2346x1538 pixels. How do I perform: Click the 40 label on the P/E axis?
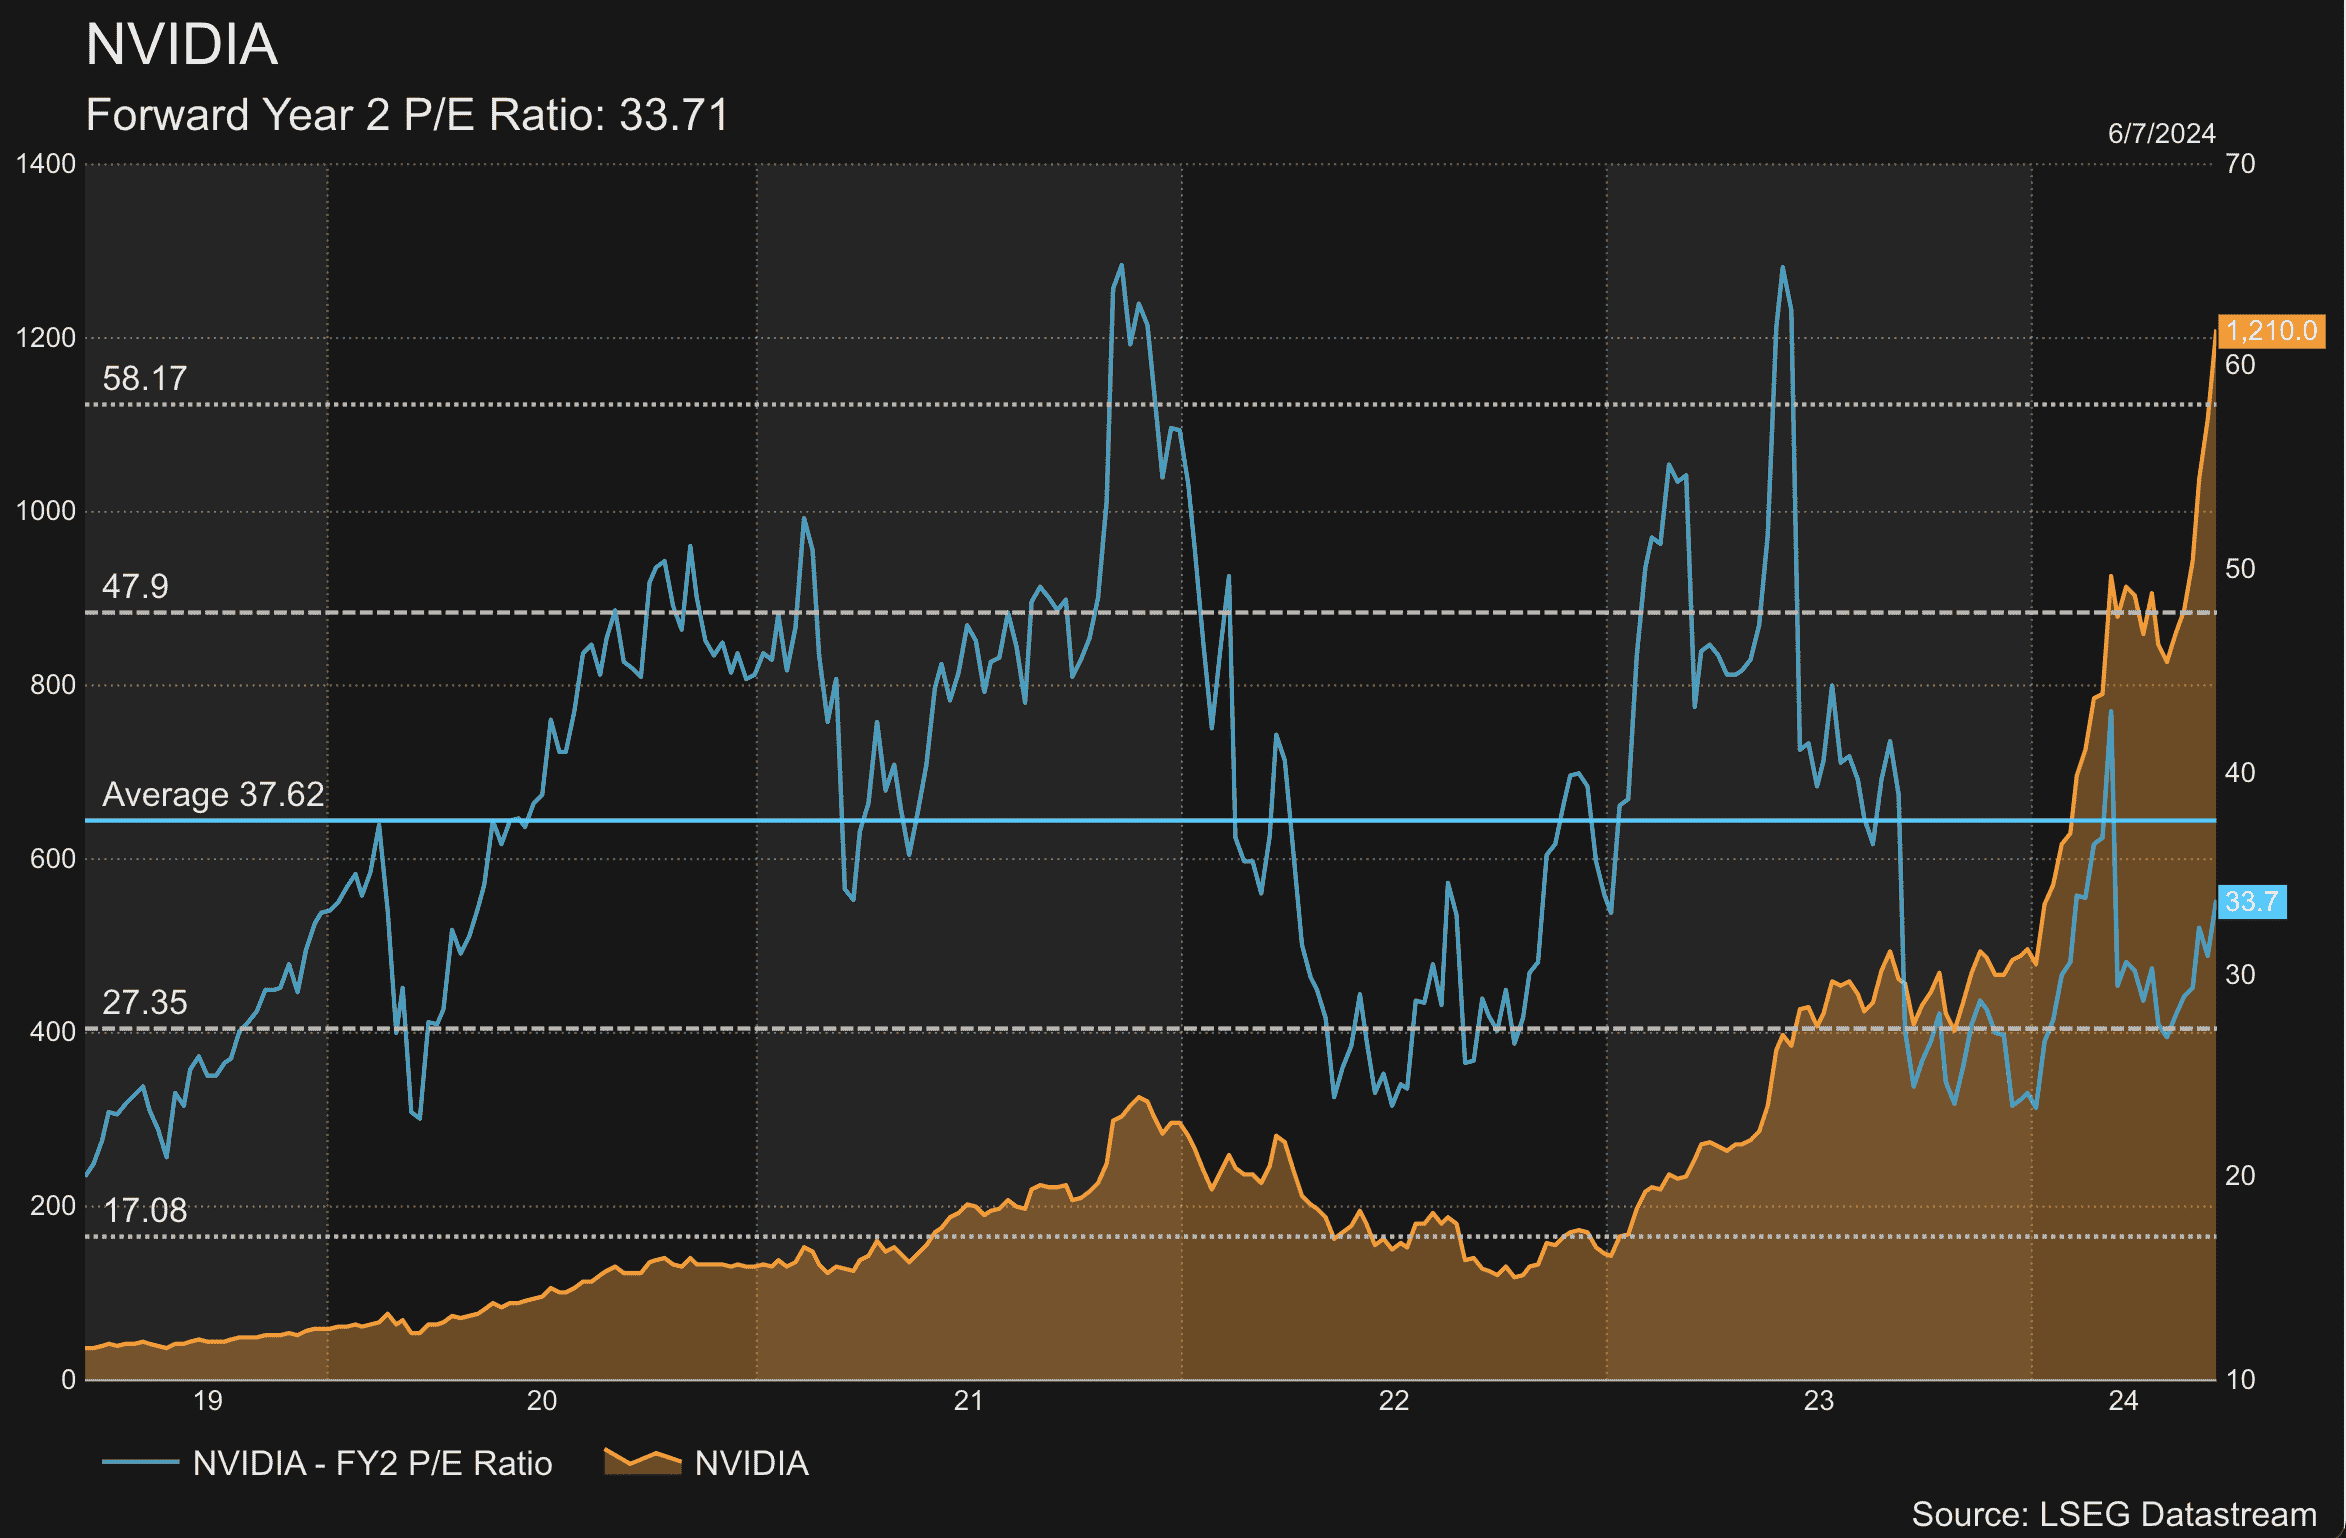pos(2240,773)
